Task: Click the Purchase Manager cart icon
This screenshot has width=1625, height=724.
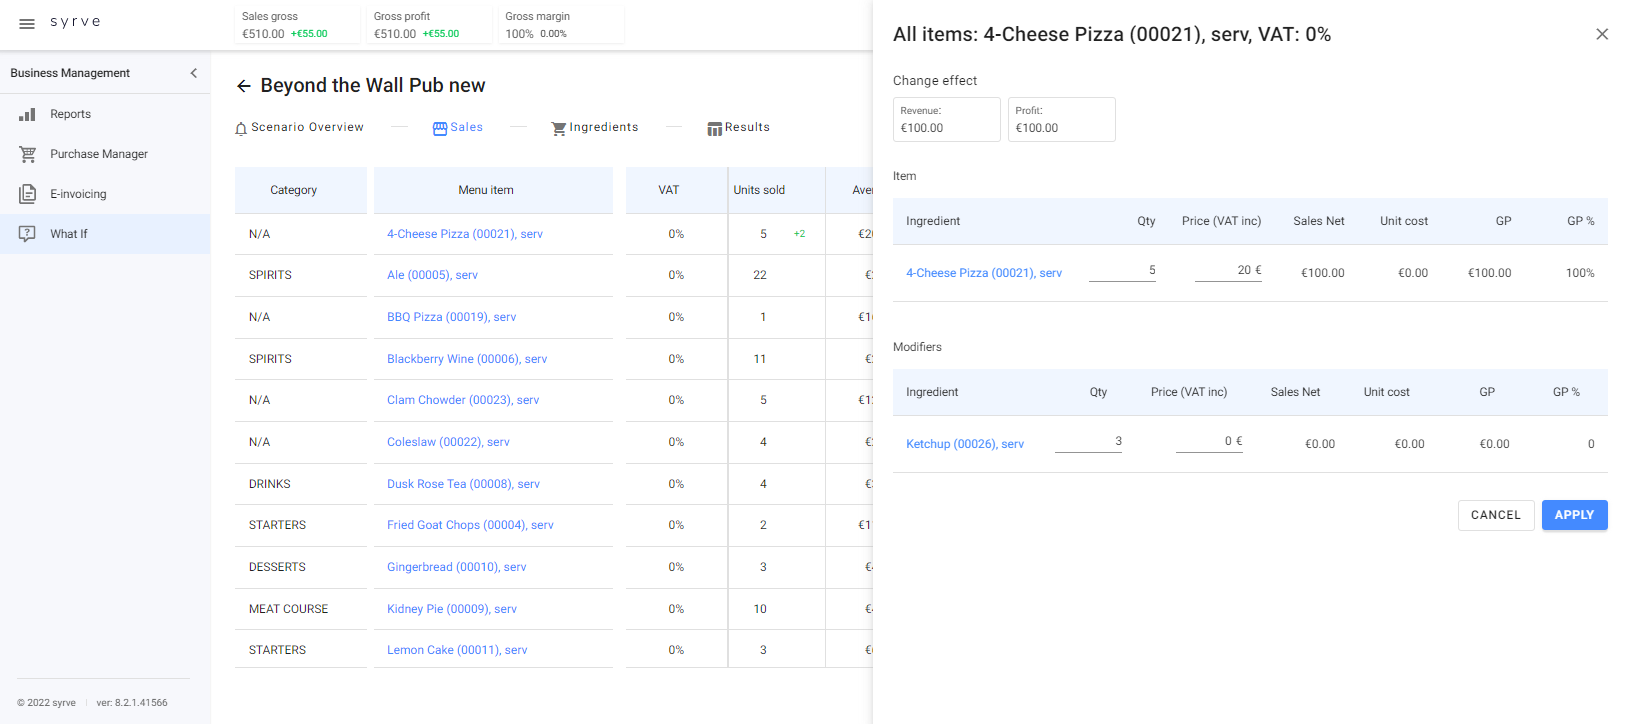Action: point(27,154)
